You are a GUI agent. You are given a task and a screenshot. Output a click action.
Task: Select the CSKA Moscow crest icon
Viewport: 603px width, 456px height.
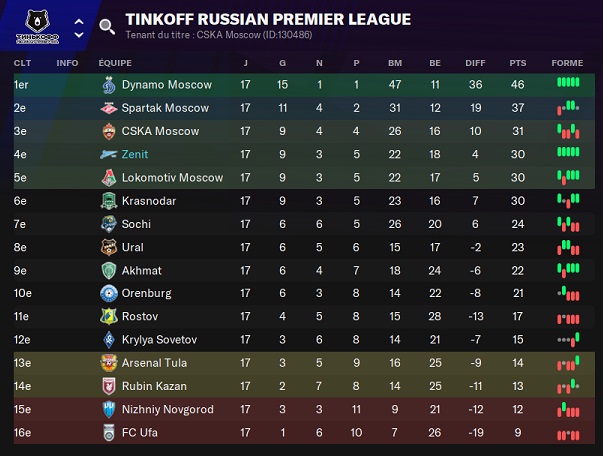tap(109, 131)
